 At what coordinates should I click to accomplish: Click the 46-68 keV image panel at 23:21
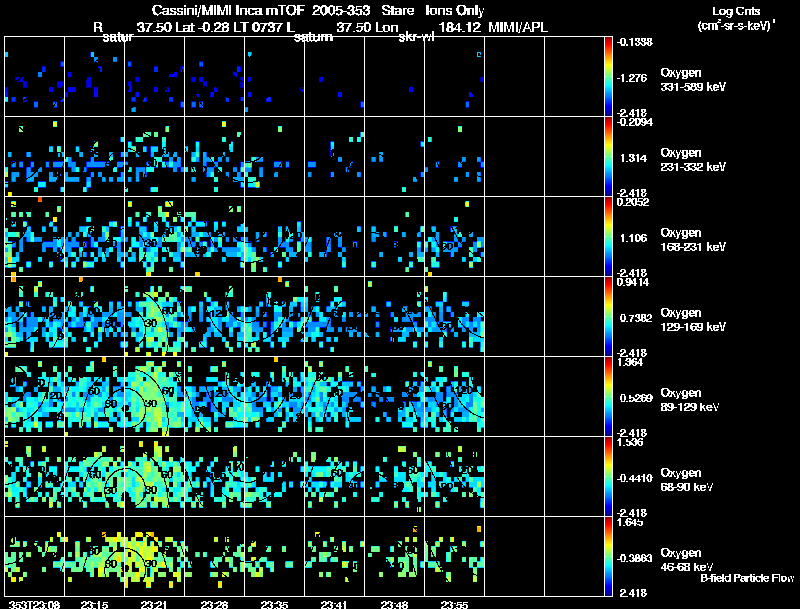point(155,556)
